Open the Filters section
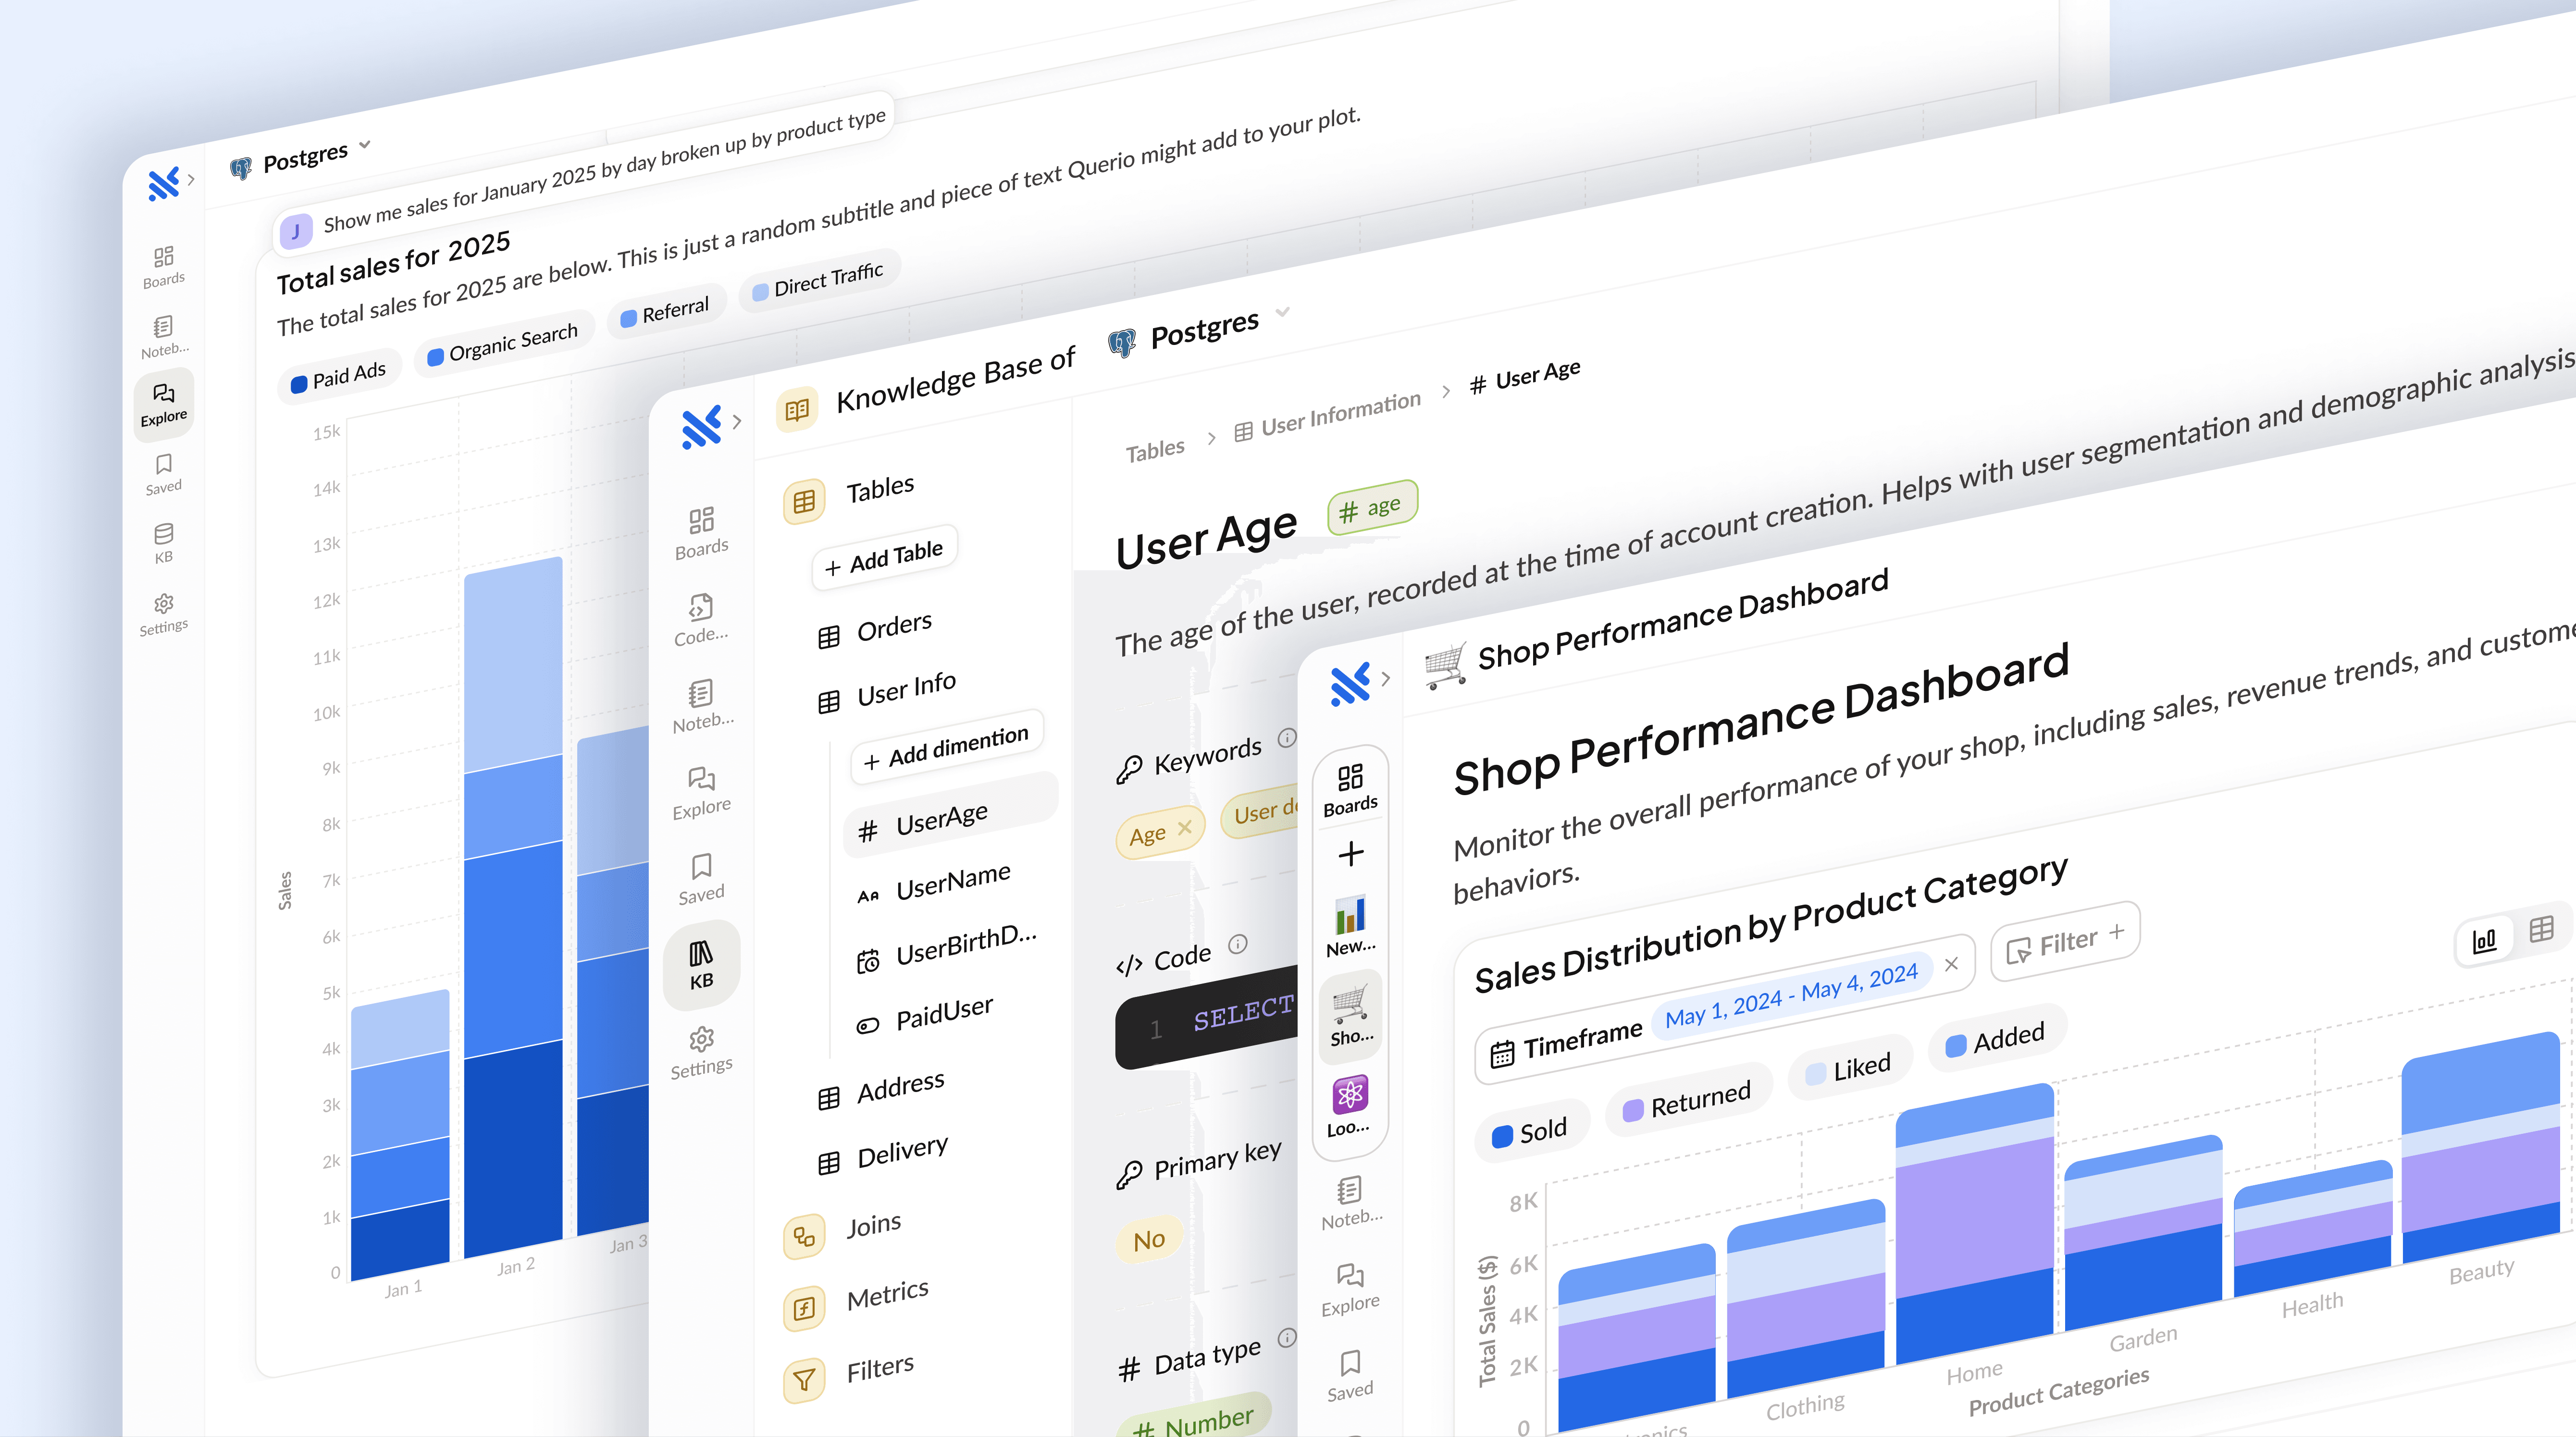This screenshot has width=2576, height=1437. point(850,1373)
